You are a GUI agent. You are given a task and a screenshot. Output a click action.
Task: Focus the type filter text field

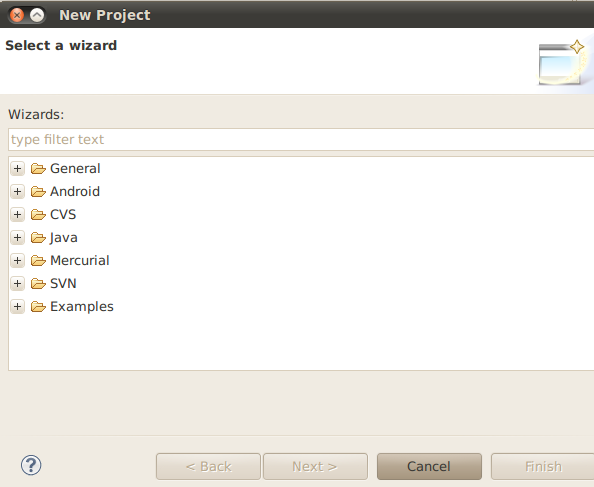point(301,139)
